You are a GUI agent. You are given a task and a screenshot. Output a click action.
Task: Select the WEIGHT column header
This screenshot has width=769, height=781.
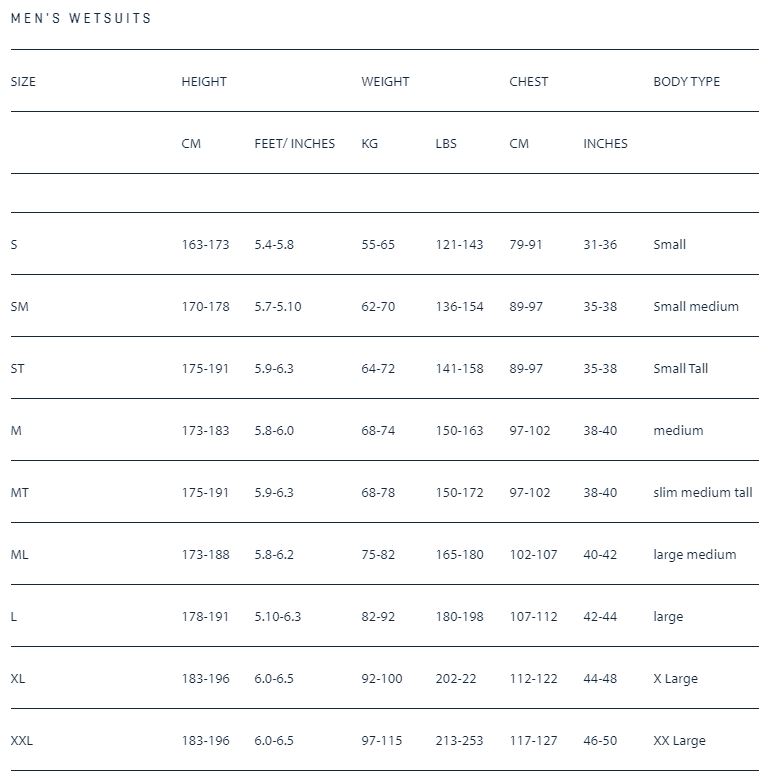(x=385, y=82)
